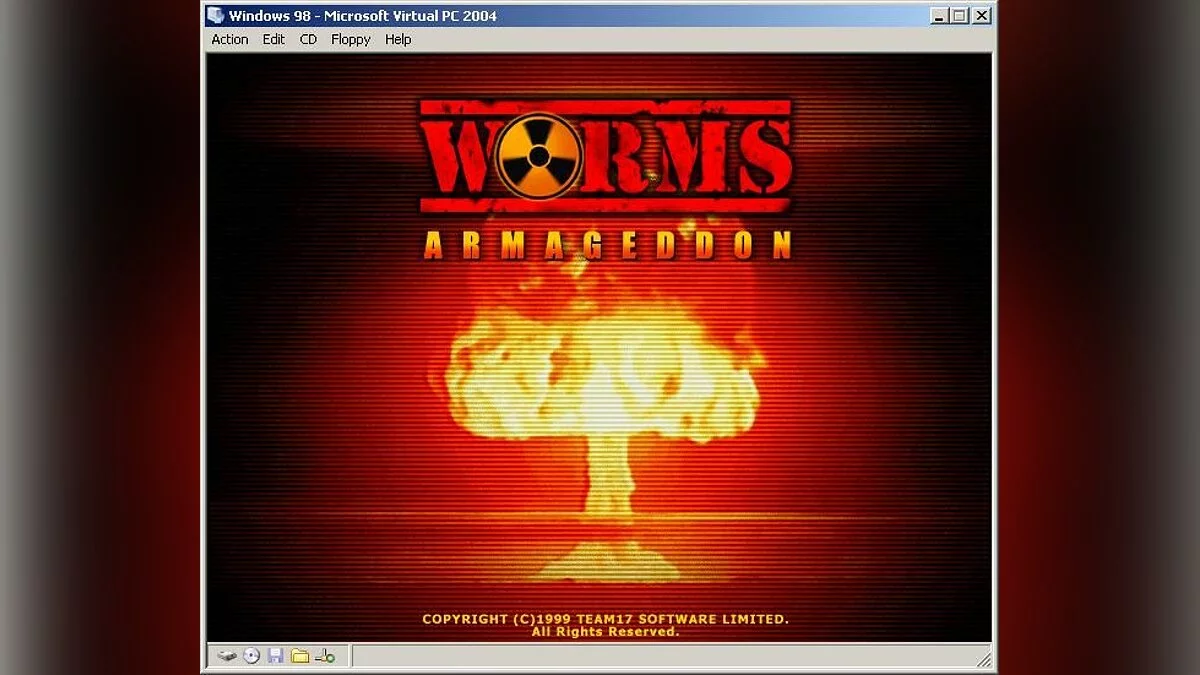Viewport: 1200px width, 675px height.
Task: Click the Windows 98 window title text
Action: 362,15
